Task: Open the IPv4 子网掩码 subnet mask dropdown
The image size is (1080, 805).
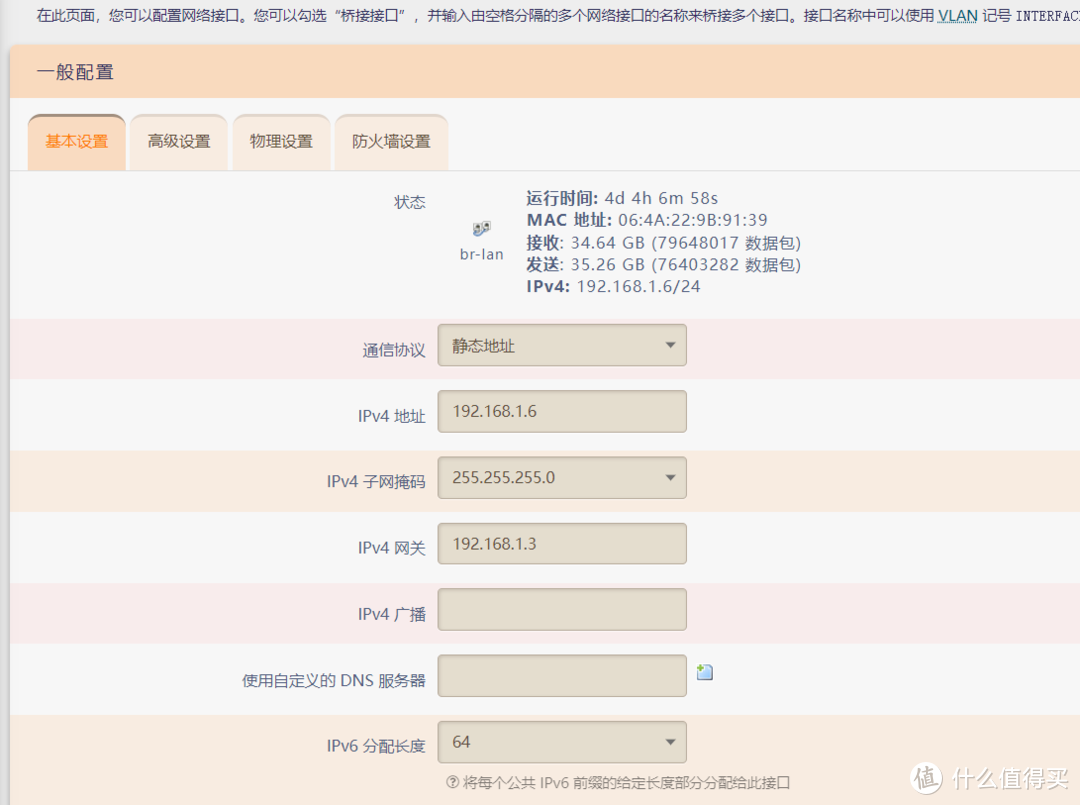Action: click(561, 477)
